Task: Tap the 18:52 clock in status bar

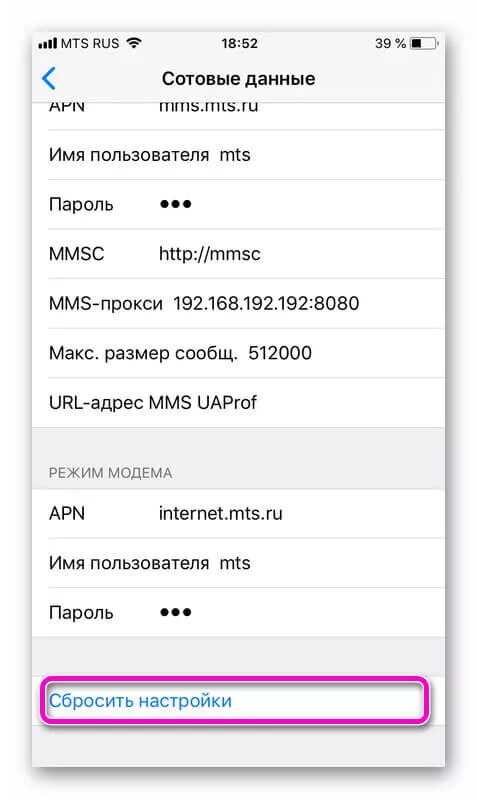Action: coord(239,43)
